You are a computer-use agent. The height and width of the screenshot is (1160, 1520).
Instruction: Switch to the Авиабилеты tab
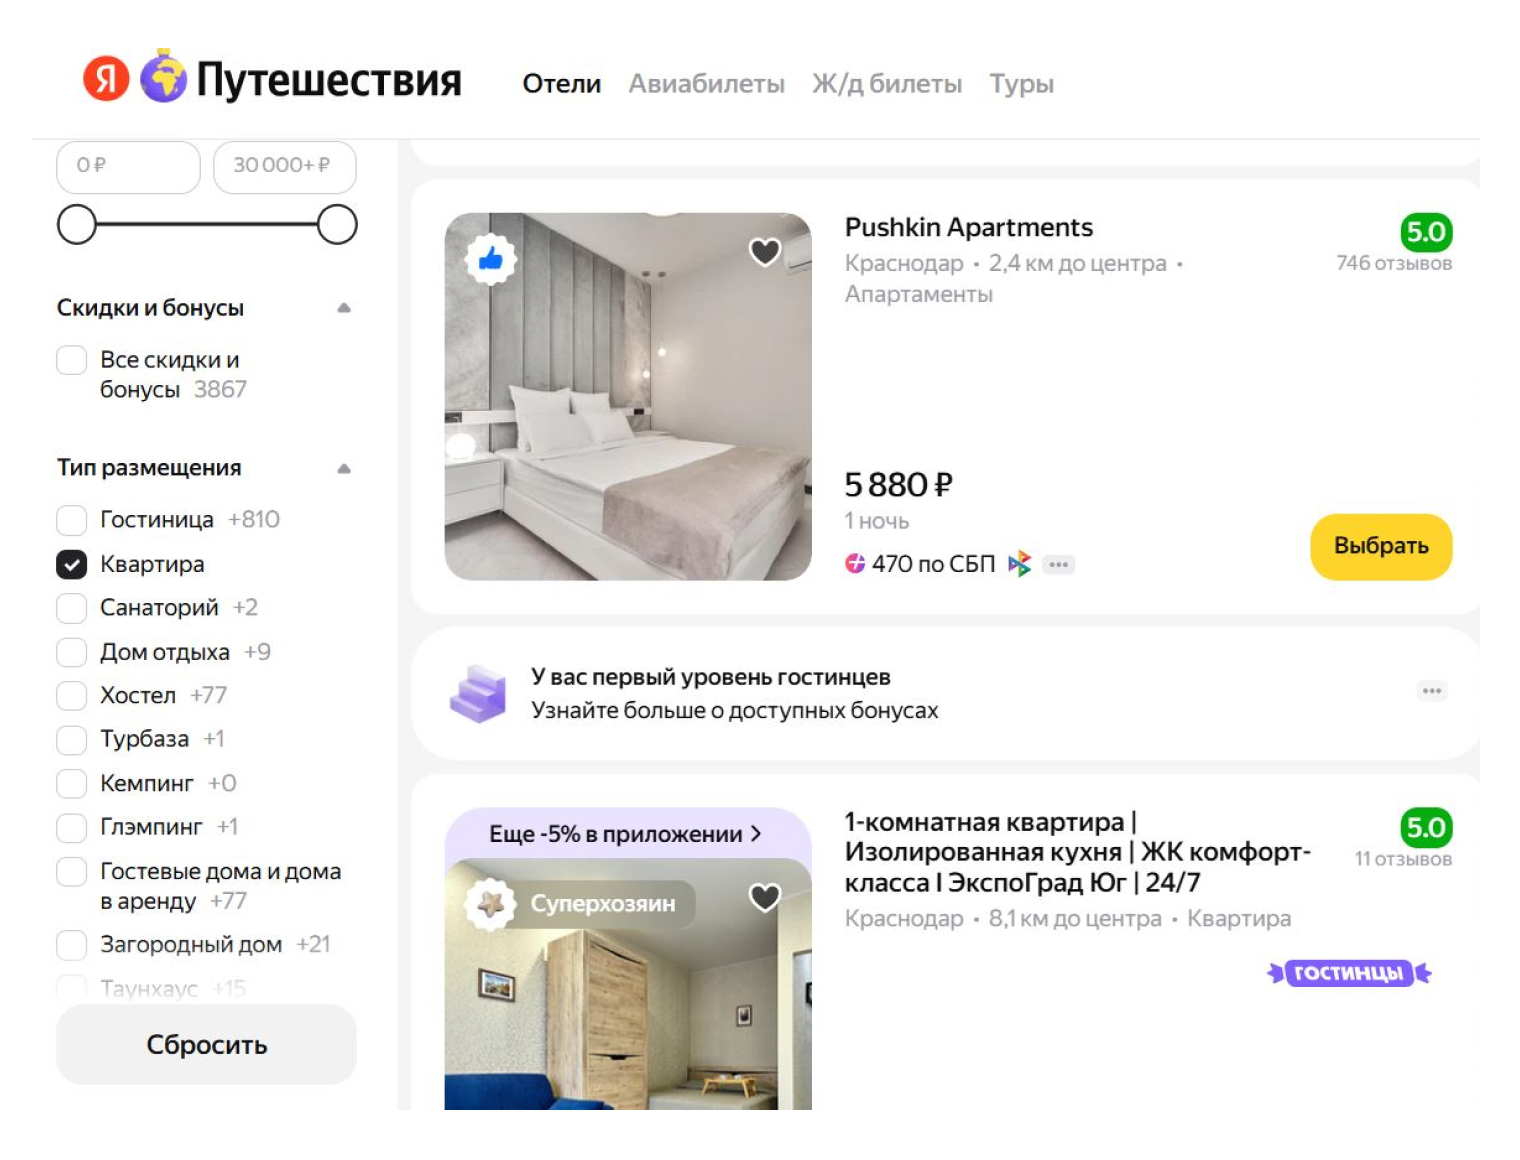[706, 84]
